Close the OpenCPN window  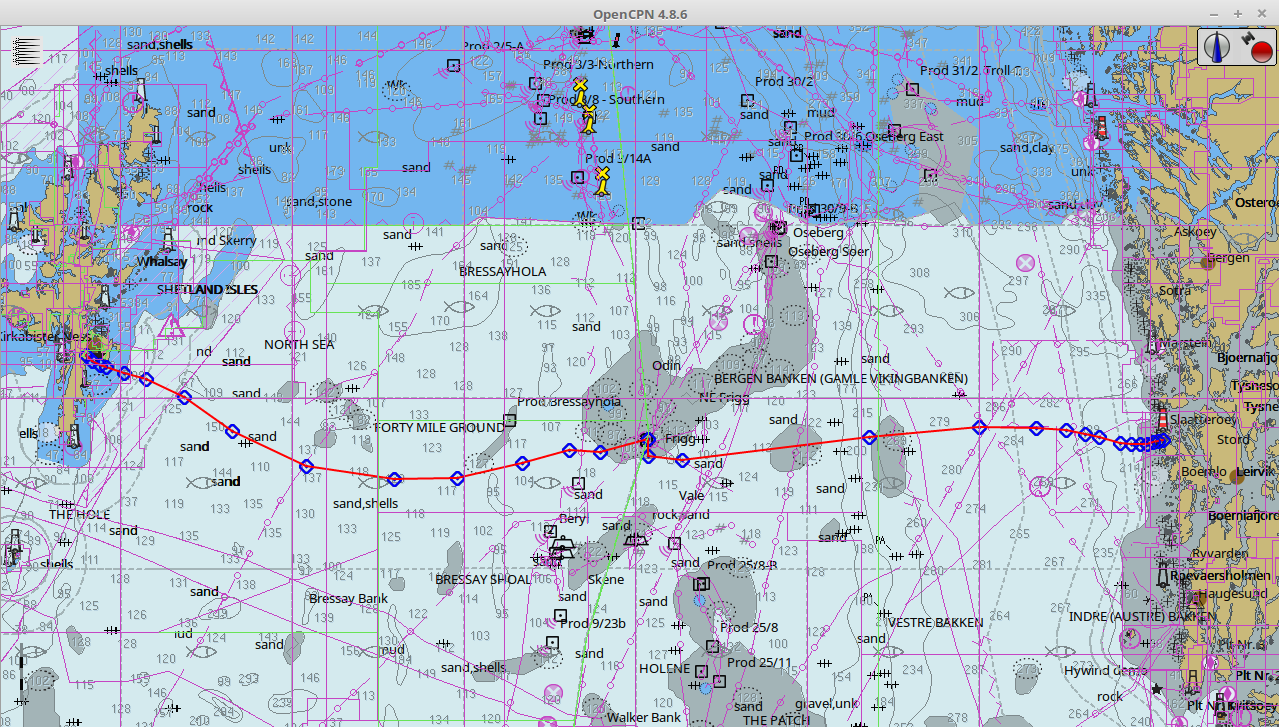pos(1260,13)
